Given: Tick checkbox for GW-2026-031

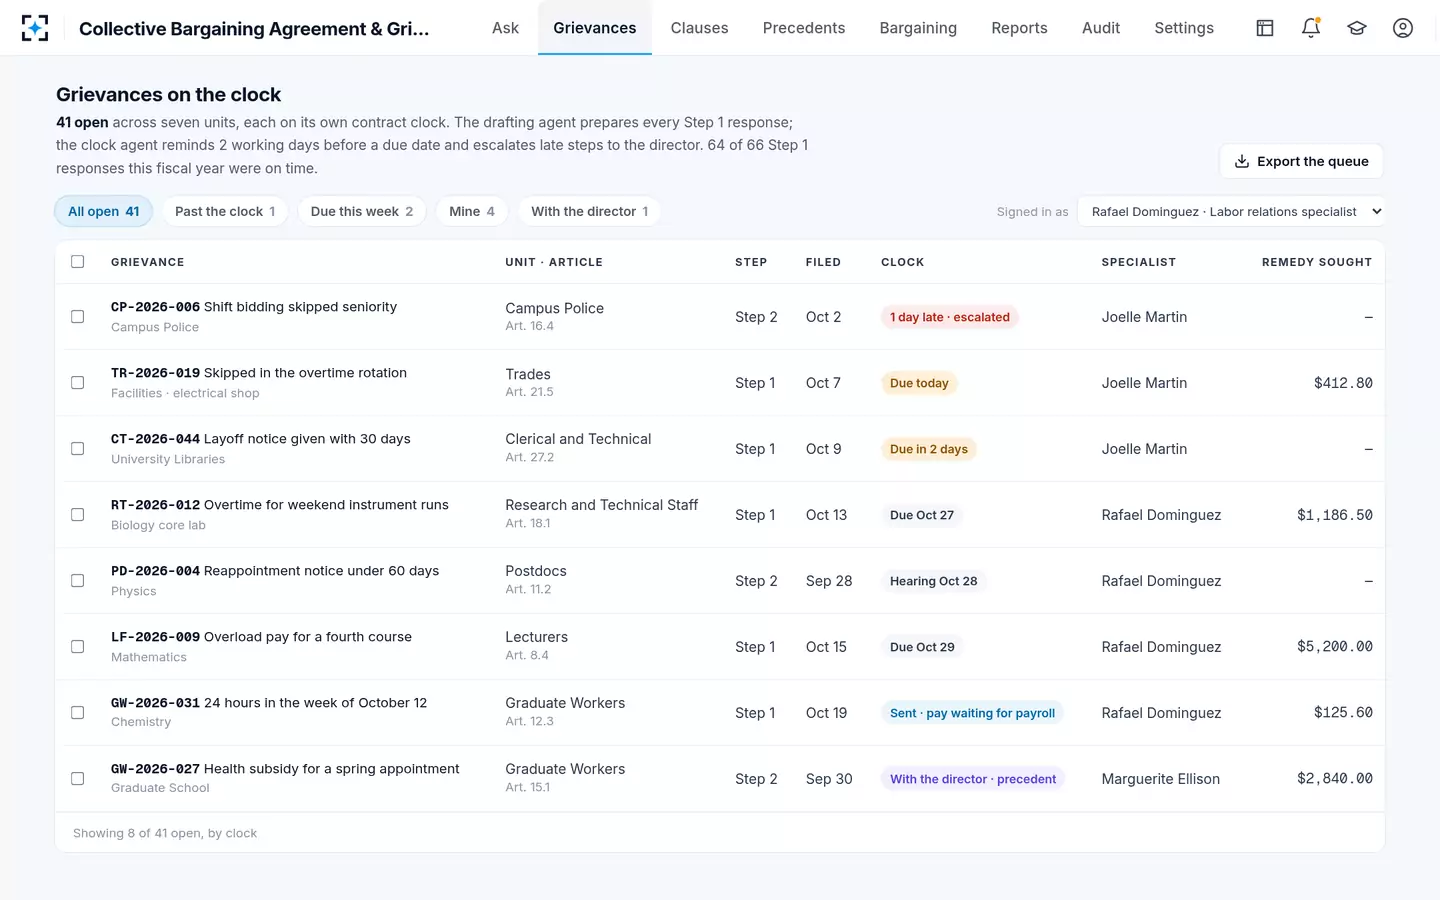Looking at the screenshot, I should [x=78, y=713].
